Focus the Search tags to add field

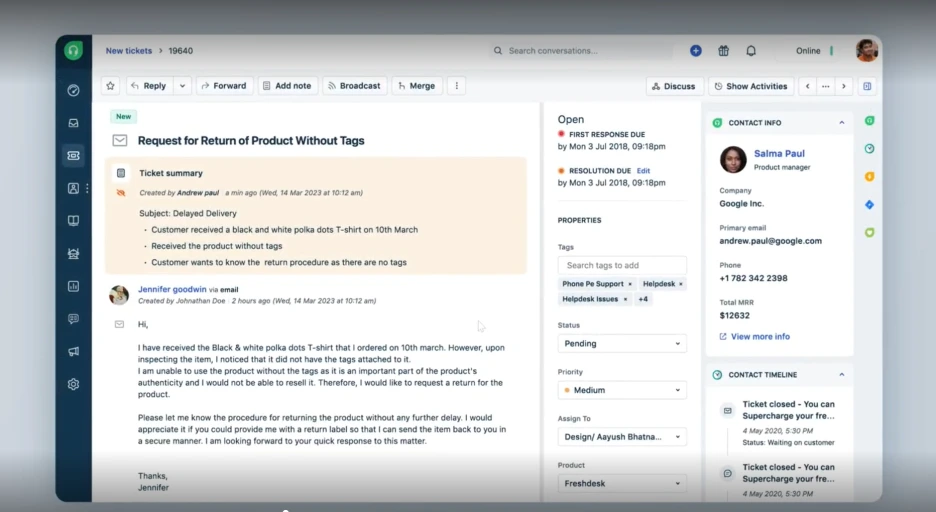pyautogui.click(x=622, y=265)
